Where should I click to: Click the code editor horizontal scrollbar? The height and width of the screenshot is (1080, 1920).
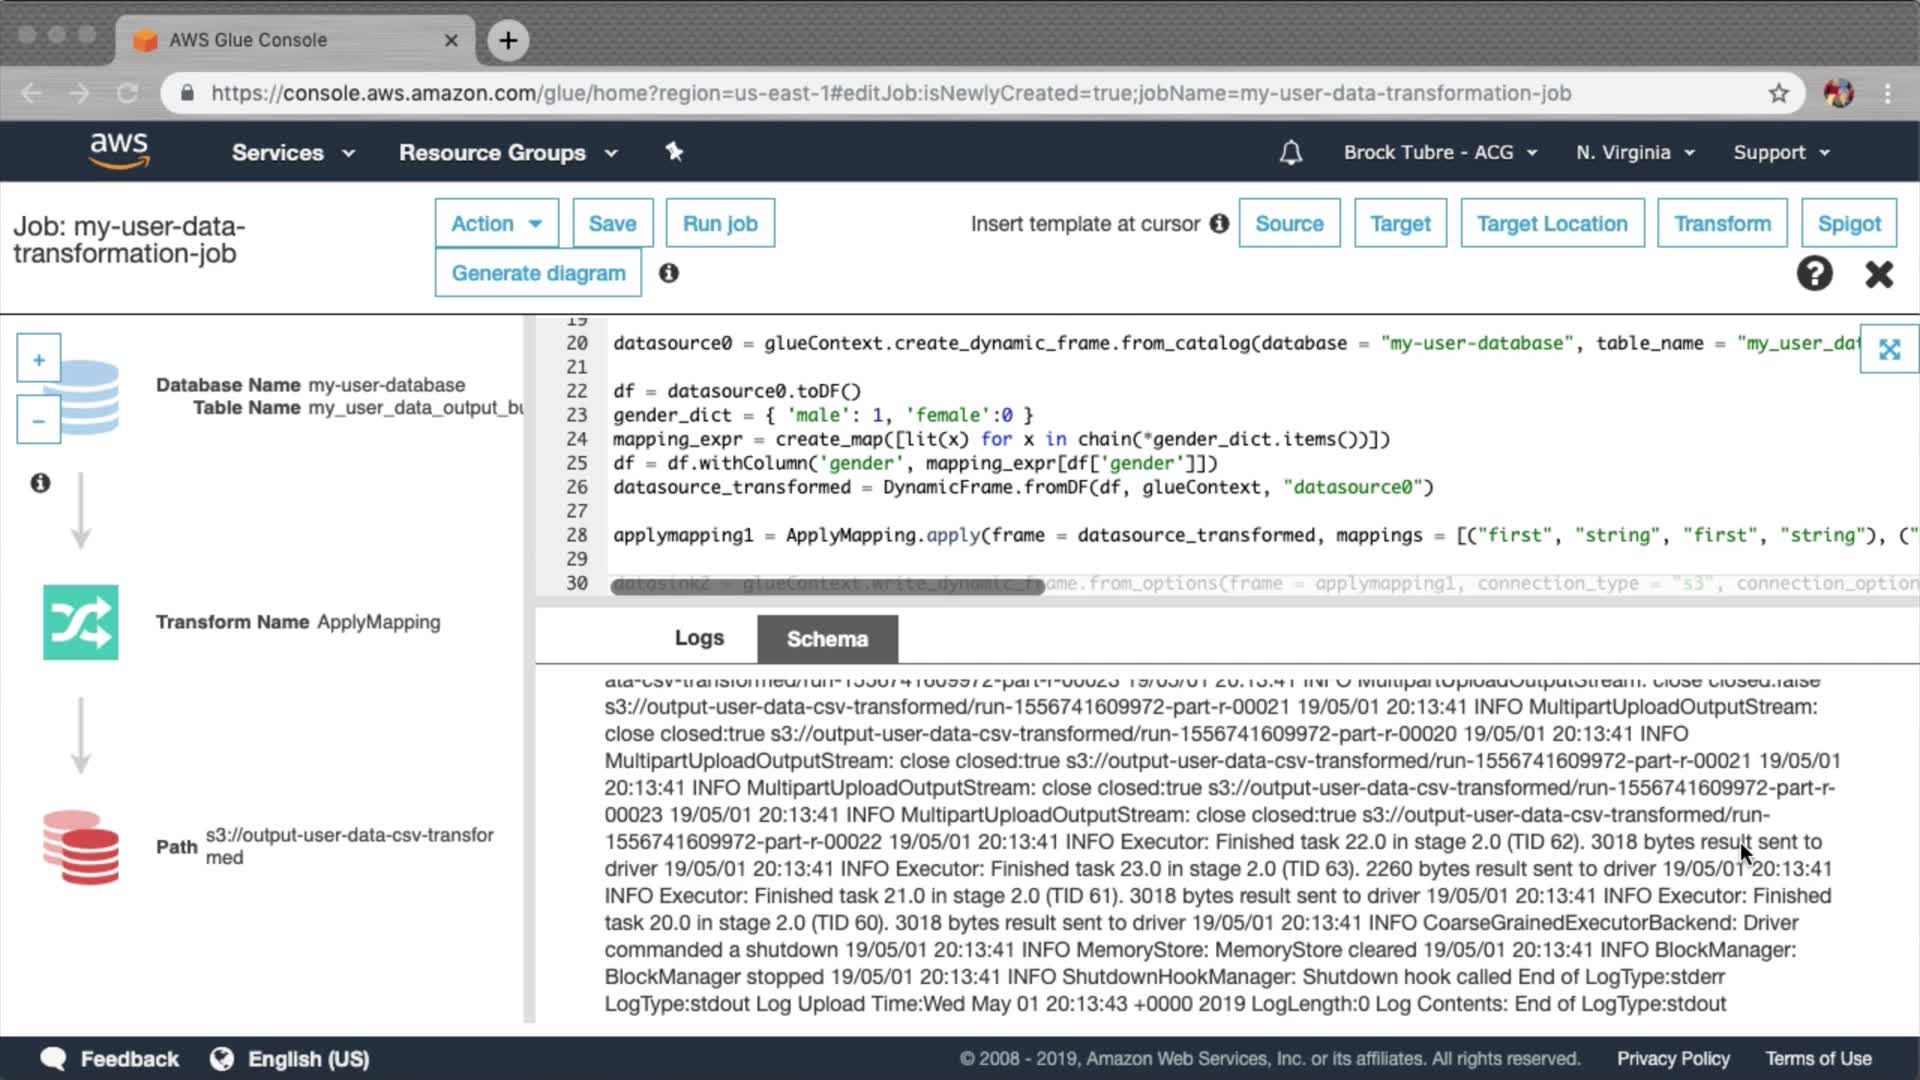[828, 587]
